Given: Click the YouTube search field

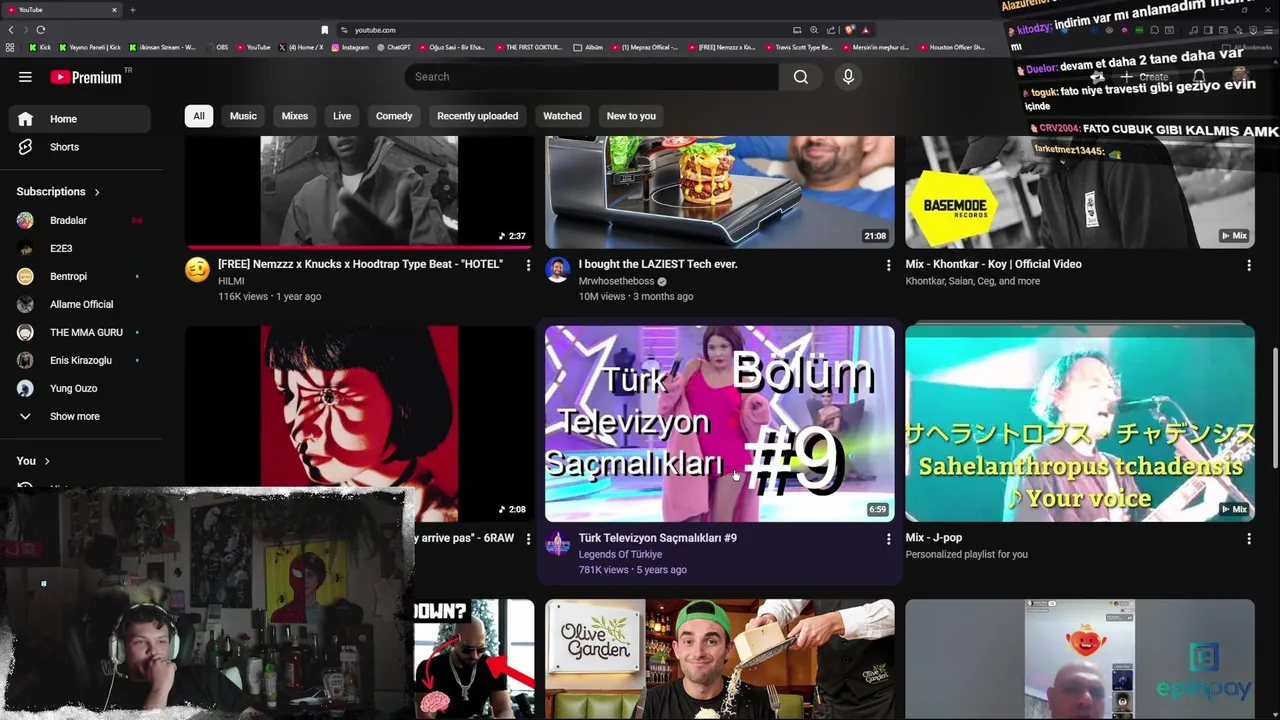Looking at the screenshot, I should click(x=592, y=77).
